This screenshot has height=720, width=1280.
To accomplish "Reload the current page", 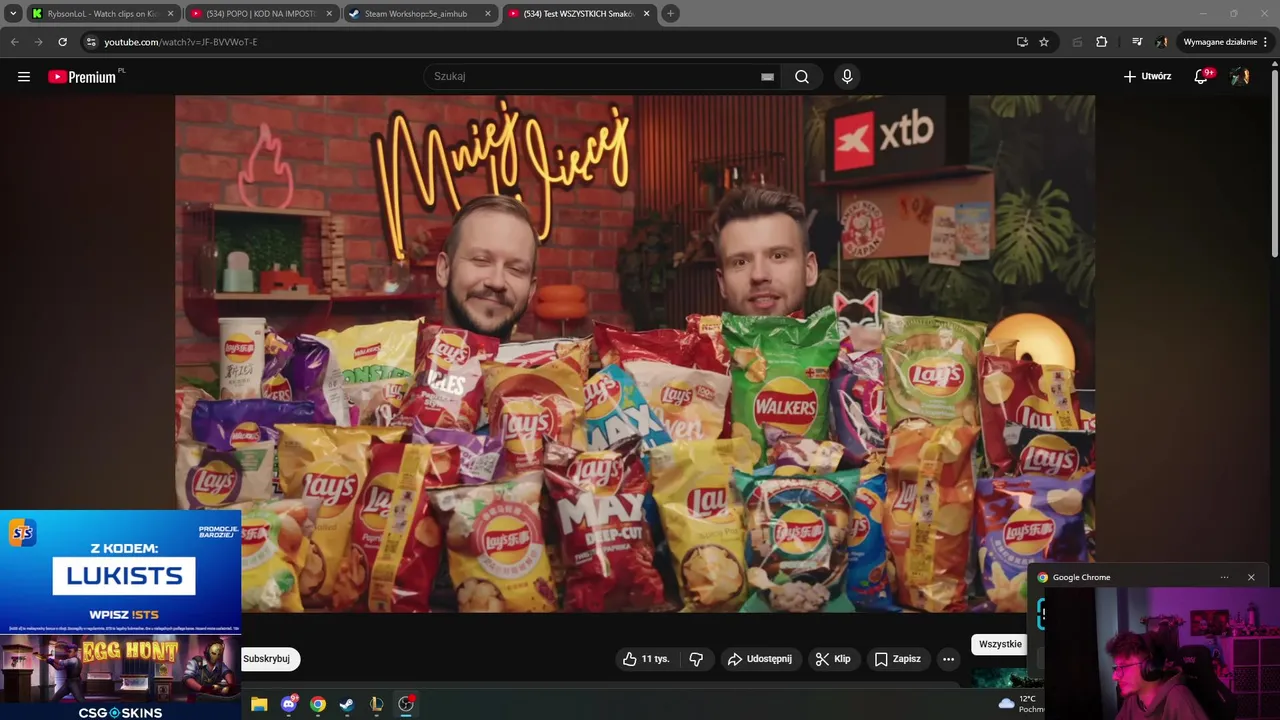I will [62, 42].
